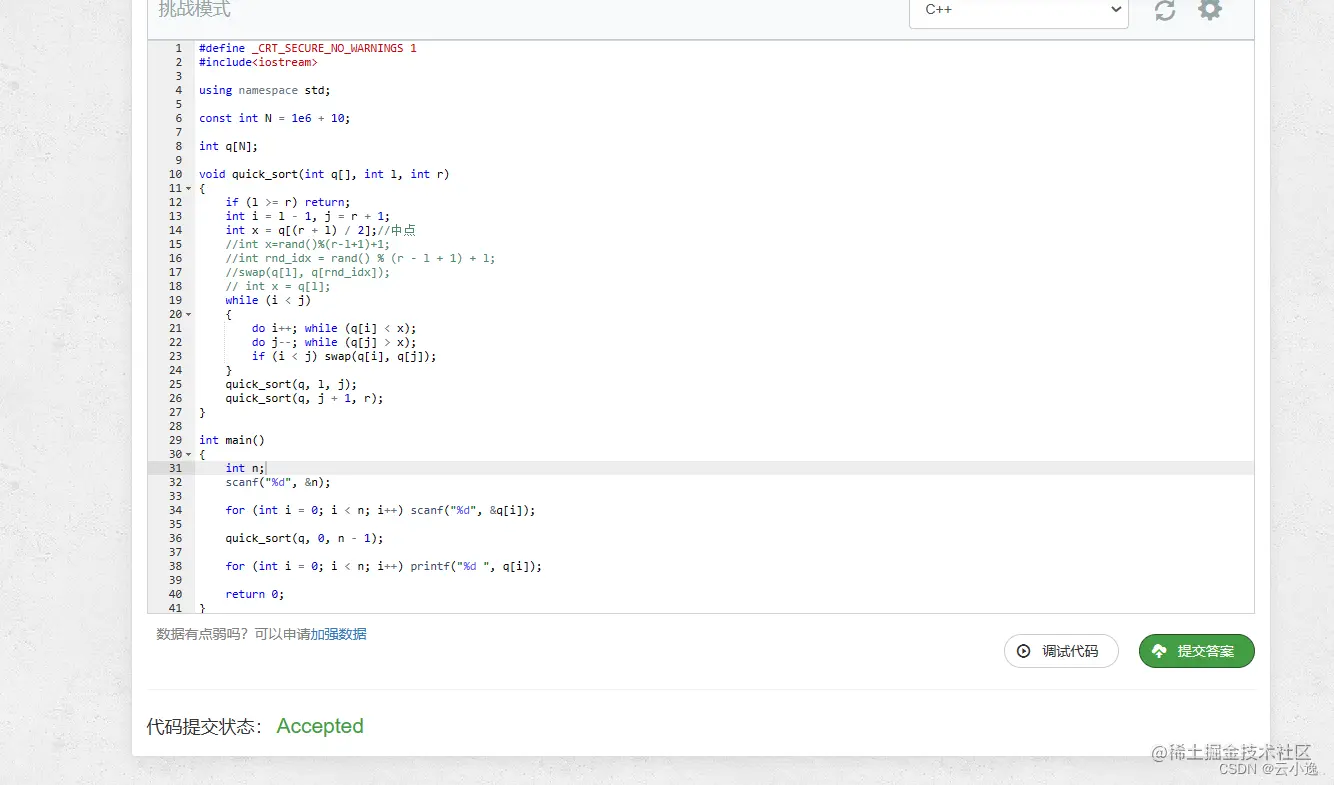Viewport: 1334px width, 785px height.
Task: Click the printf output loop line
Action: pyautogui.click(x=384, y=566)
